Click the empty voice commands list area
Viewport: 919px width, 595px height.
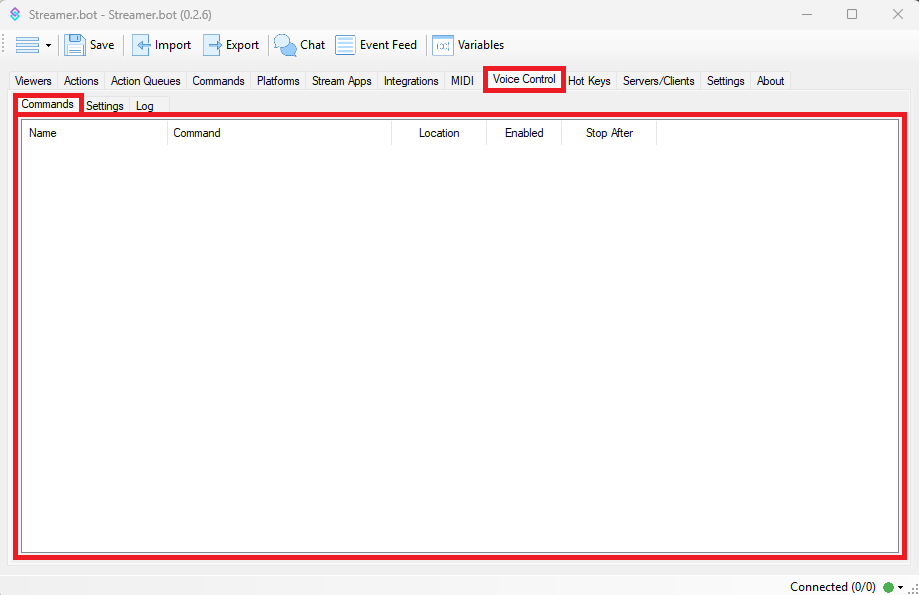(459, 350)
